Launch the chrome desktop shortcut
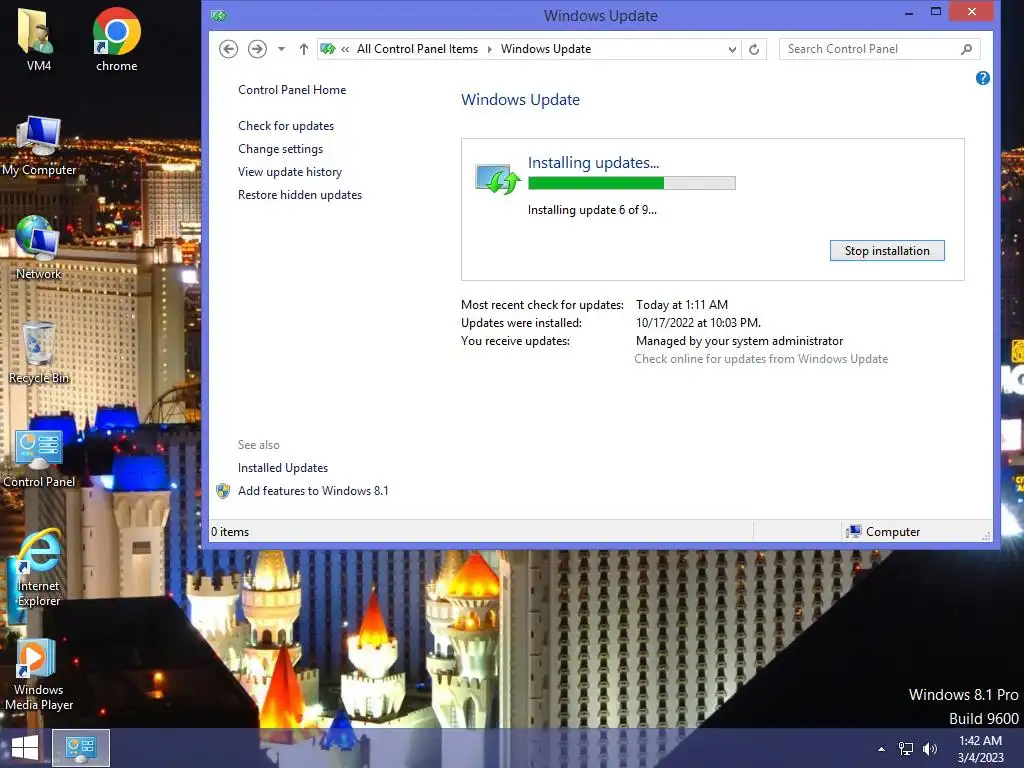1024x768 pixels. 116,39
